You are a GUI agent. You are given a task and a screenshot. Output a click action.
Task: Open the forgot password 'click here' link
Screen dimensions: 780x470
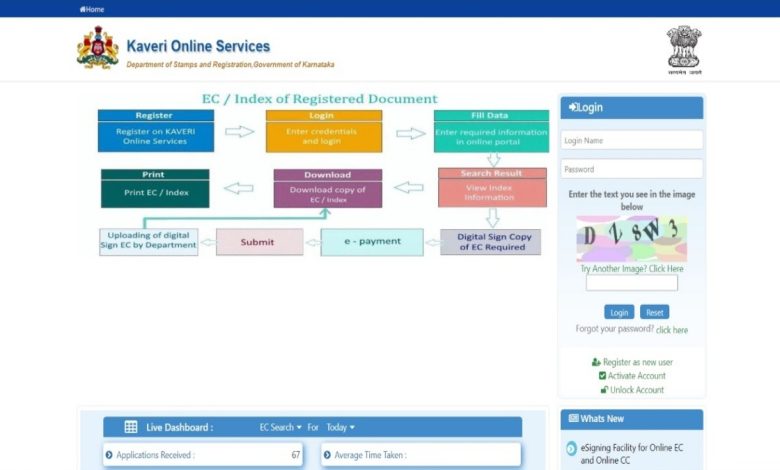pos(671,330)
